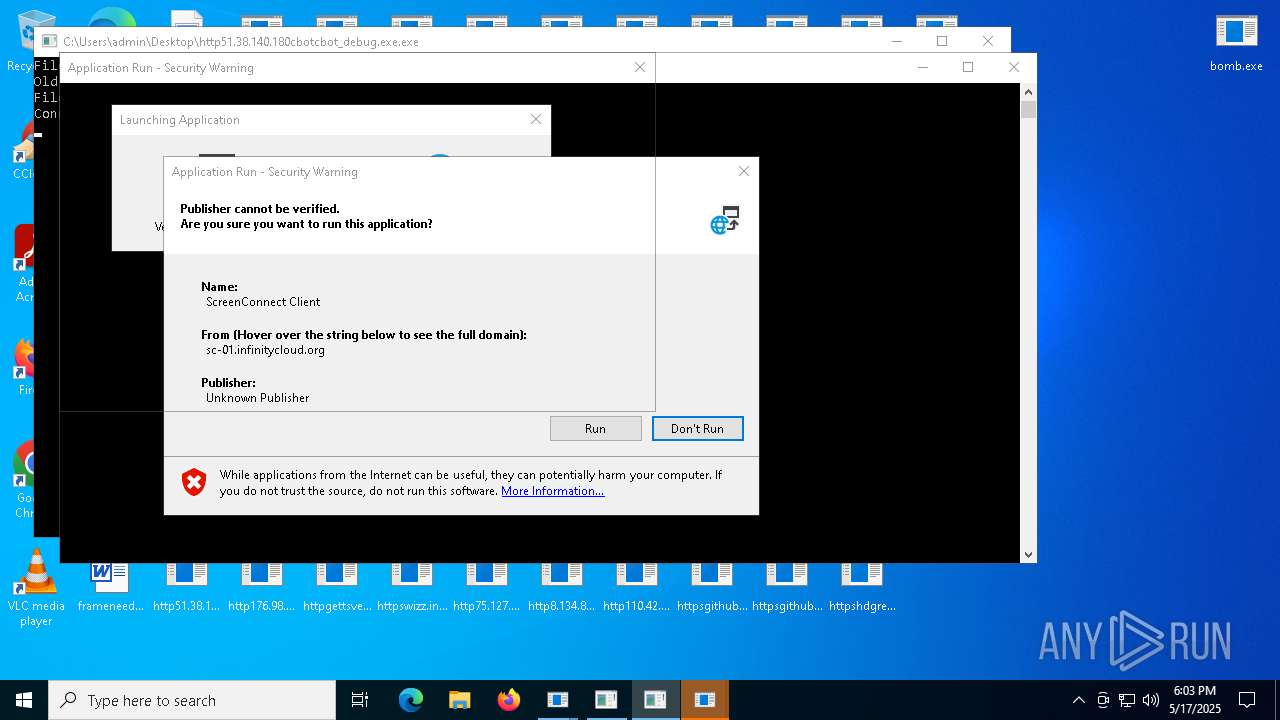Select the VLC media player shortcut
This screenshot has width=1280, height=720.
36,588
